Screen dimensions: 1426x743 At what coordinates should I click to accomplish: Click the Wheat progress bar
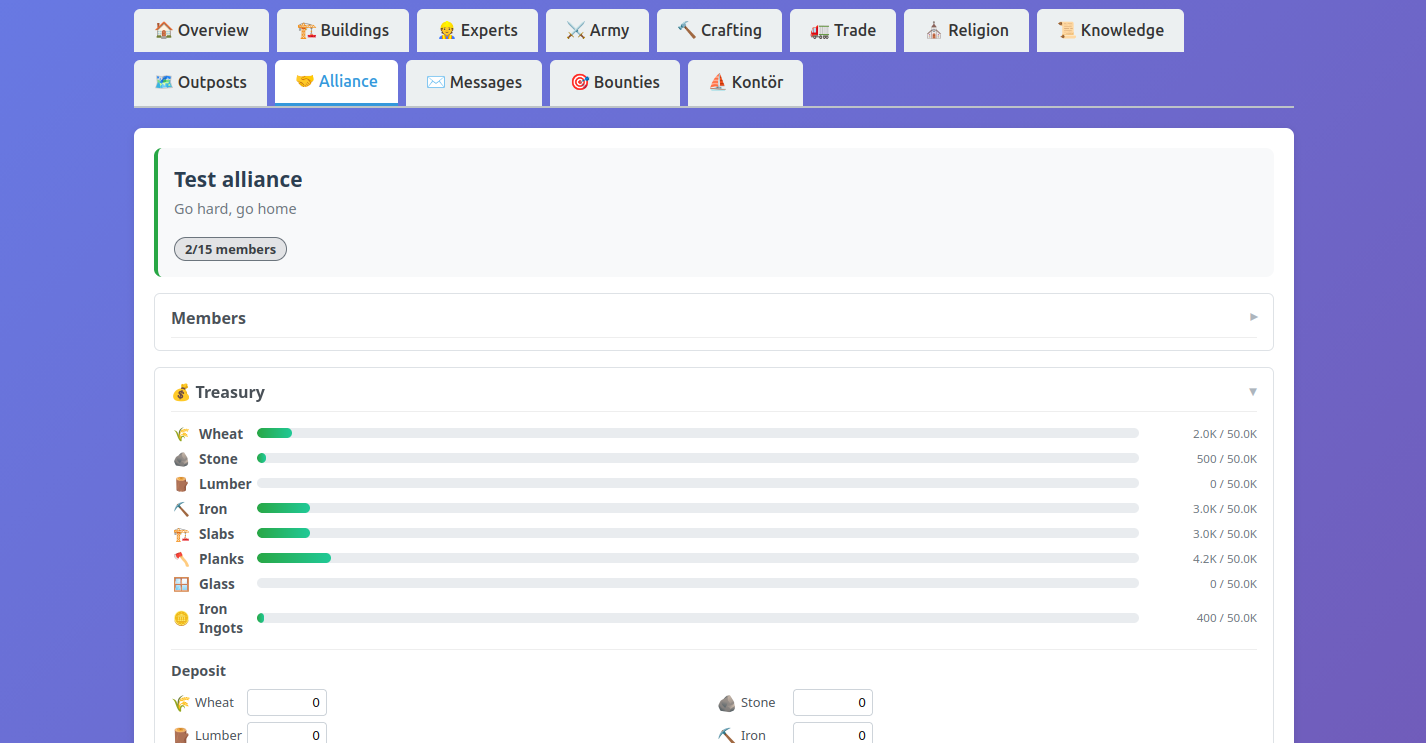[698, 433]
